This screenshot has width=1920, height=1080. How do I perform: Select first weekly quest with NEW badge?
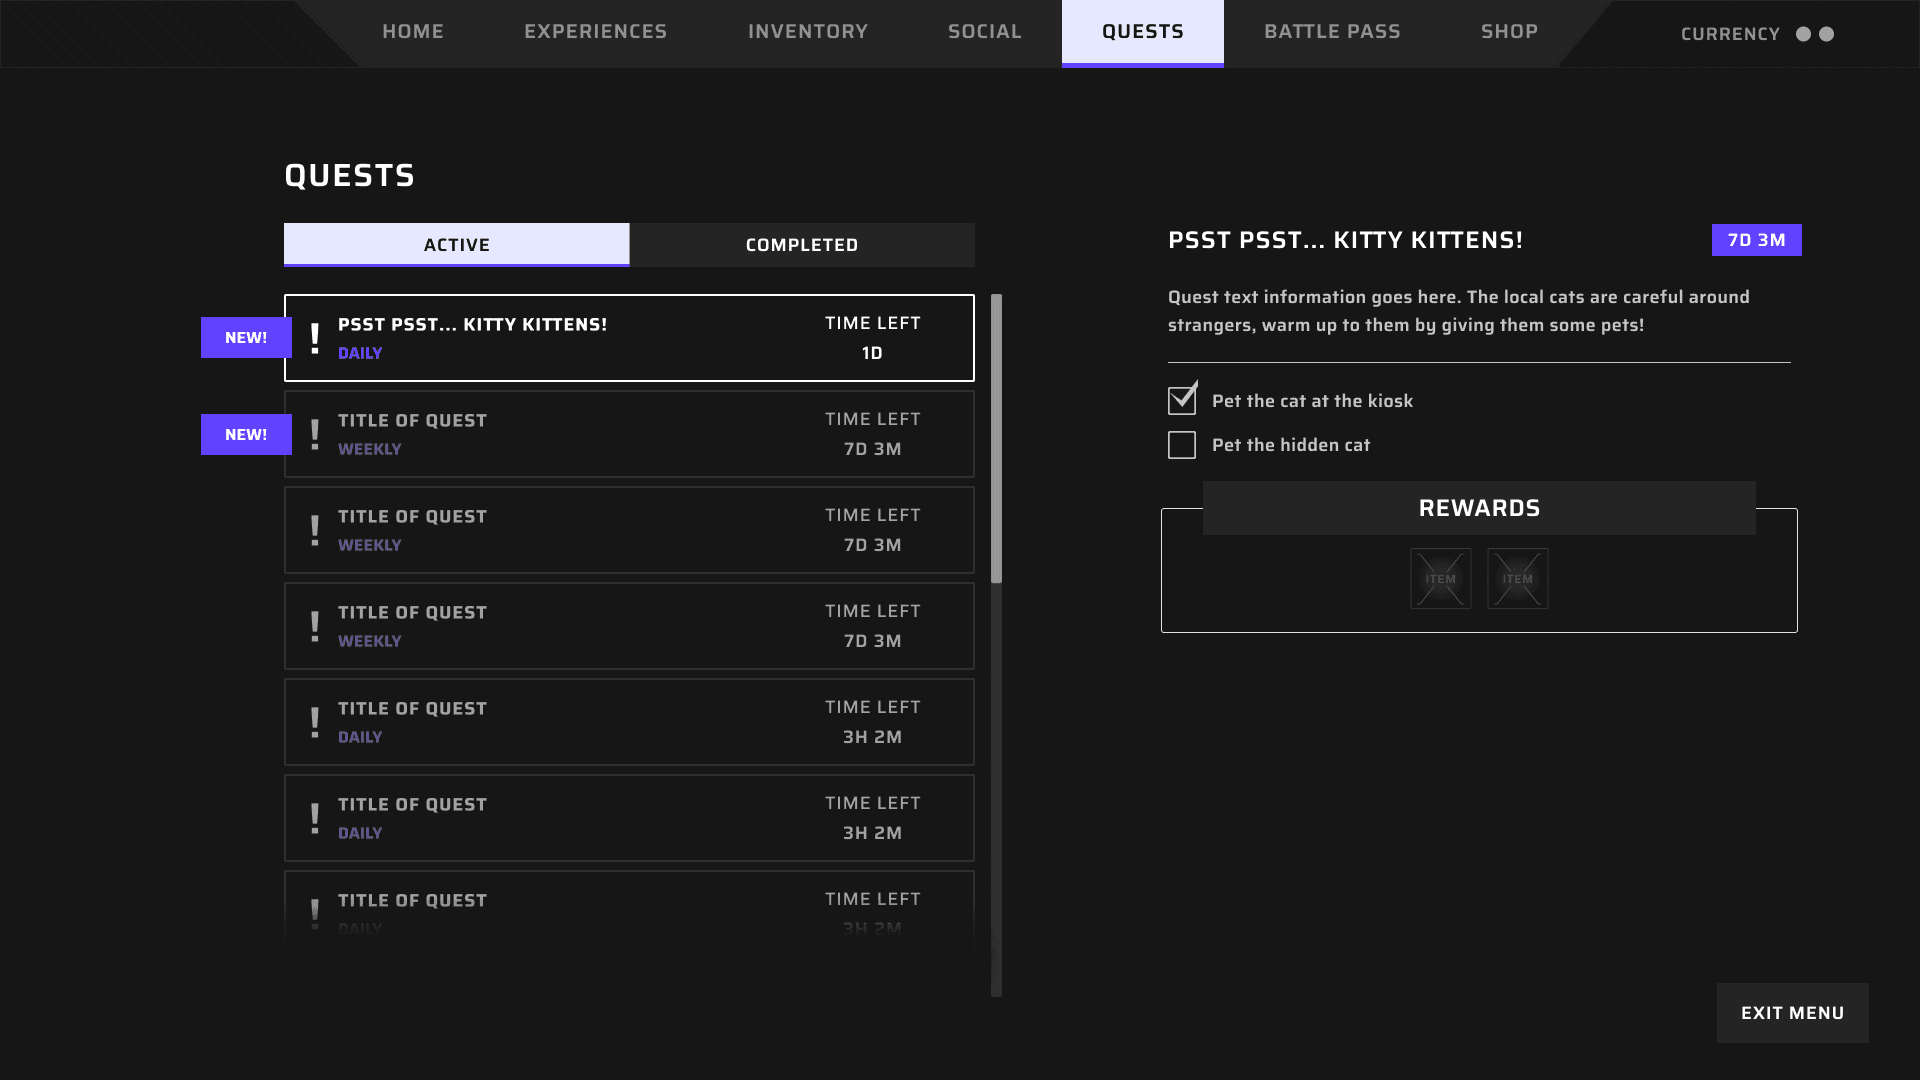point(628,434)
